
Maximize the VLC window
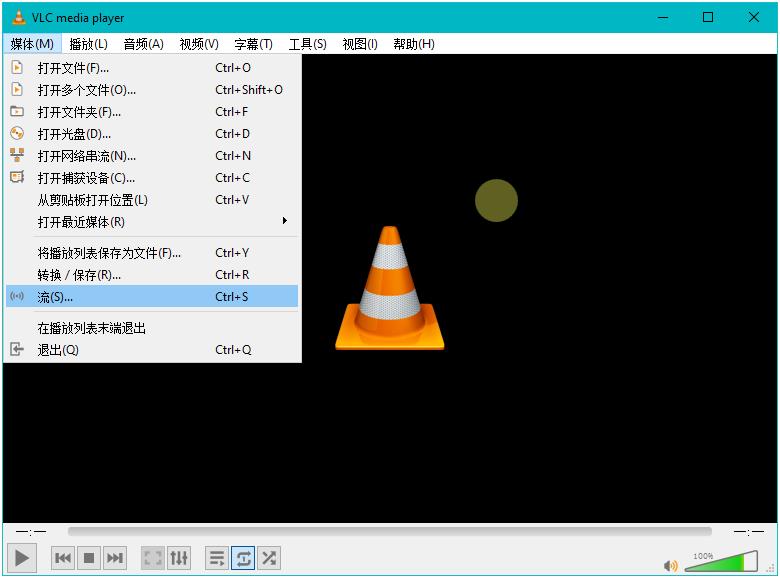pyautogui.click(x=708, y=17)
